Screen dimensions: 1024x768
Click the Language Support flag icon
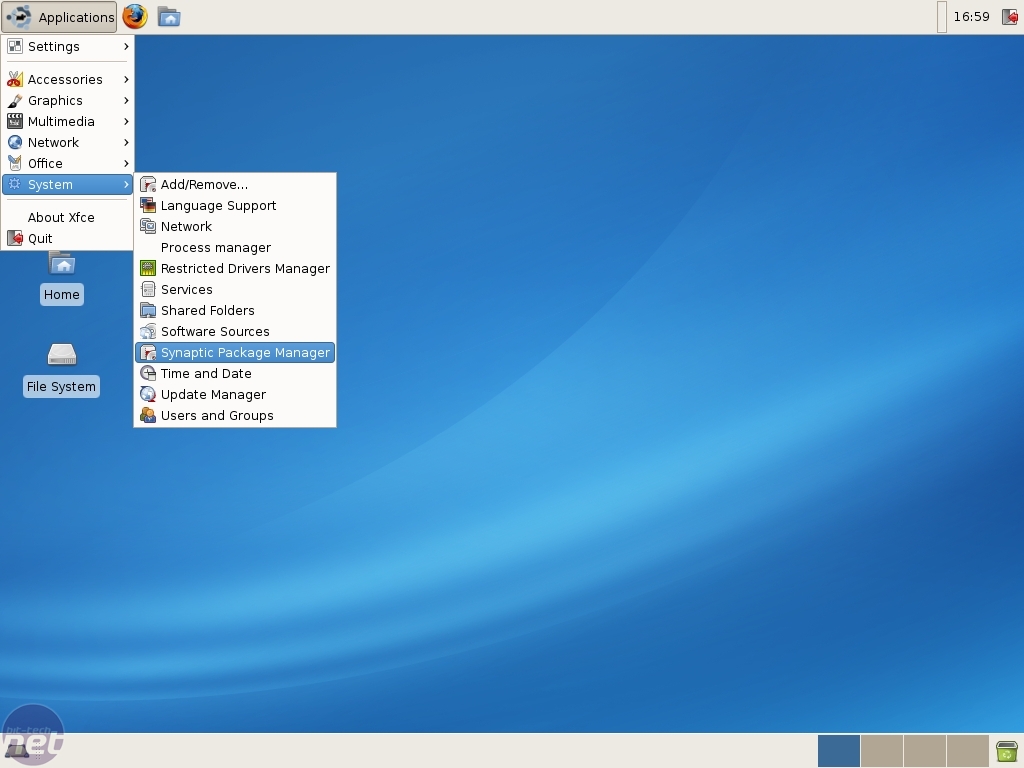(x=148, y=206)
